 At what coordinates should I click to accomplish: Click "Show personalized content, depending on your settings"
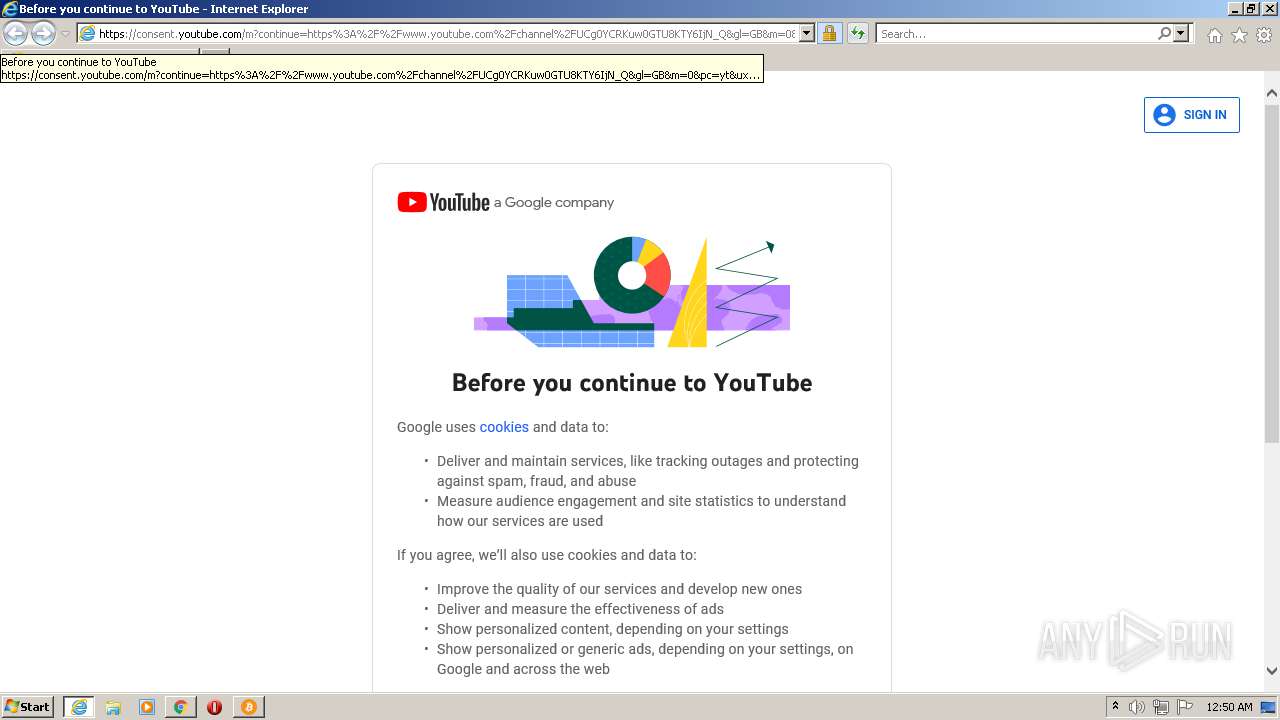[612, 629]
